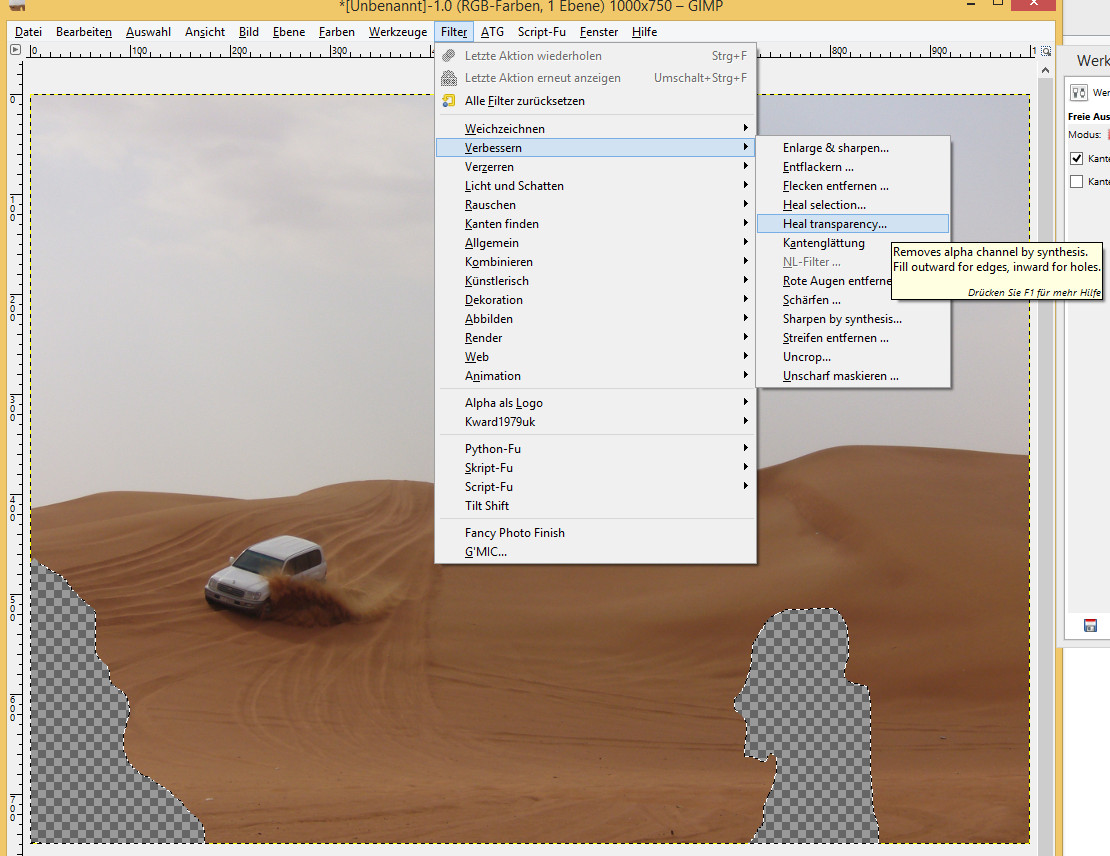Enable the second unchecked Kanten checkbox

click(1077, 182)
